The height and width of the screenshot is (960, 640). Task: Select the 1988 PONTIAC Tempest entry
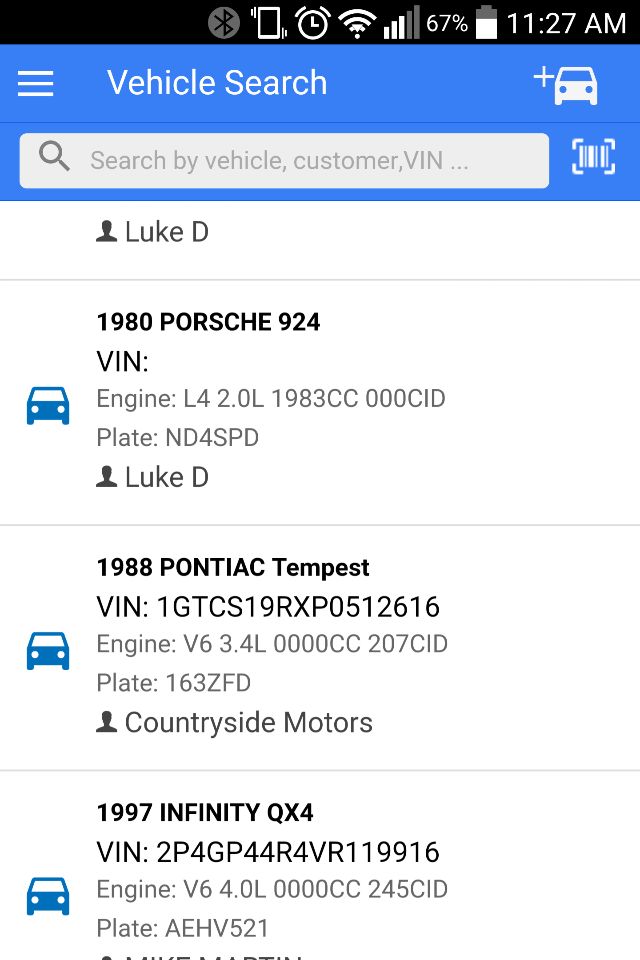click(x=233, y=568)
